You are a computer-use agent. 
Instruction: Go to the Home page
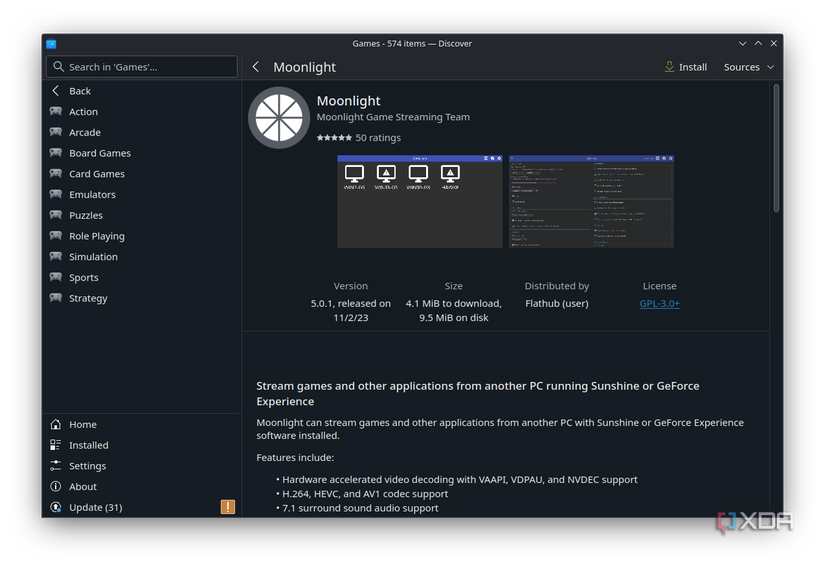click(x=82, y=424)
